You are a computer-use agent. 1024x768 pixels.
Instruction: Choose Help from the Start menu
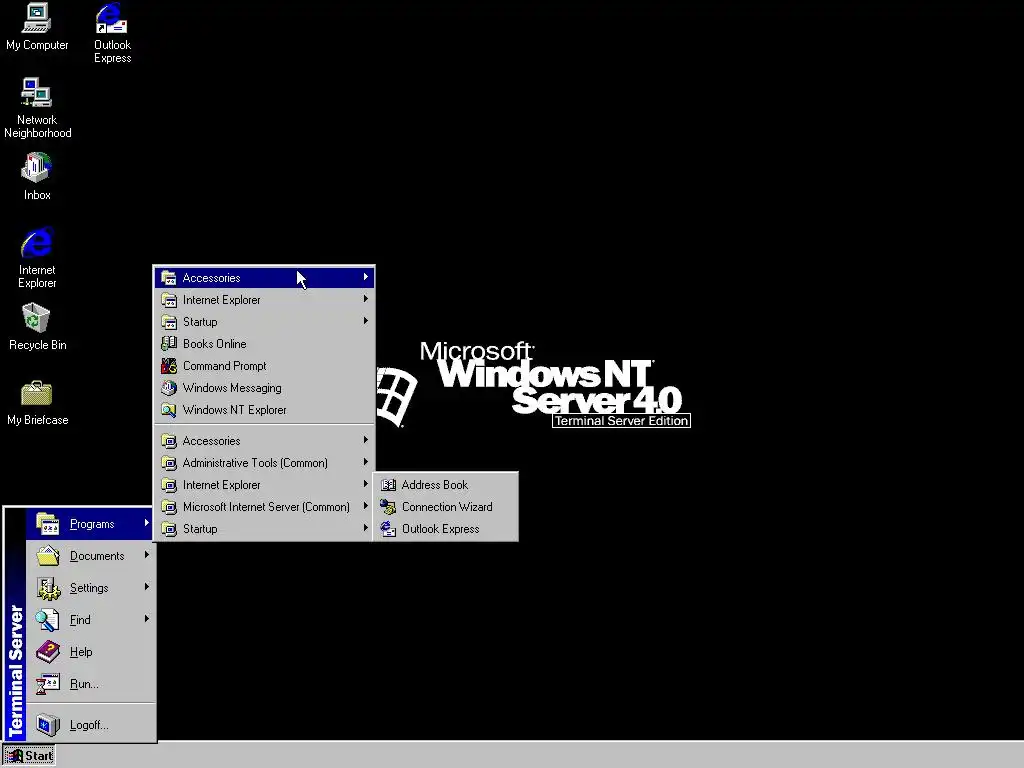(x=91, y=652)
